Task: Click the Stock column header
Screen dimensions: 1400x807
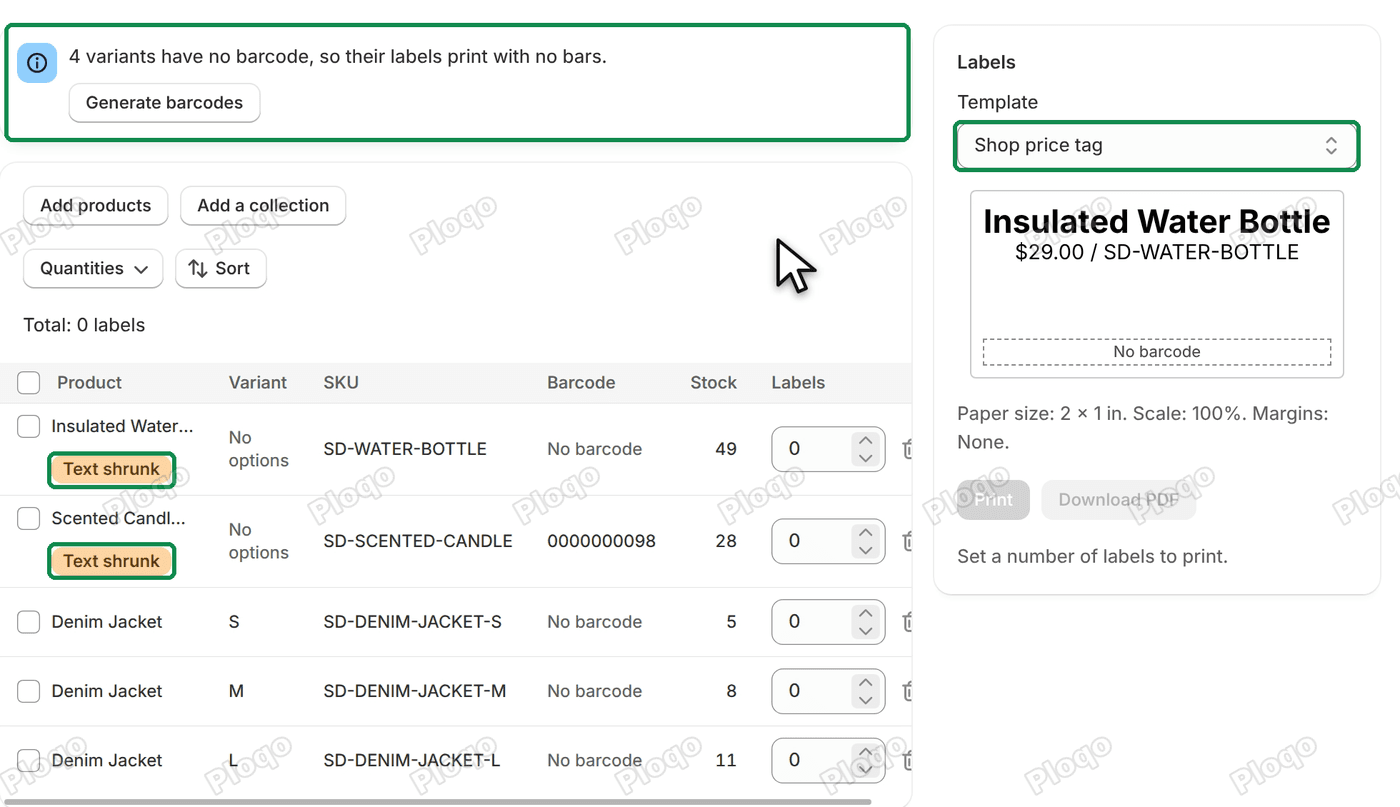Action: pyautogui.click(x=713, y=383)
